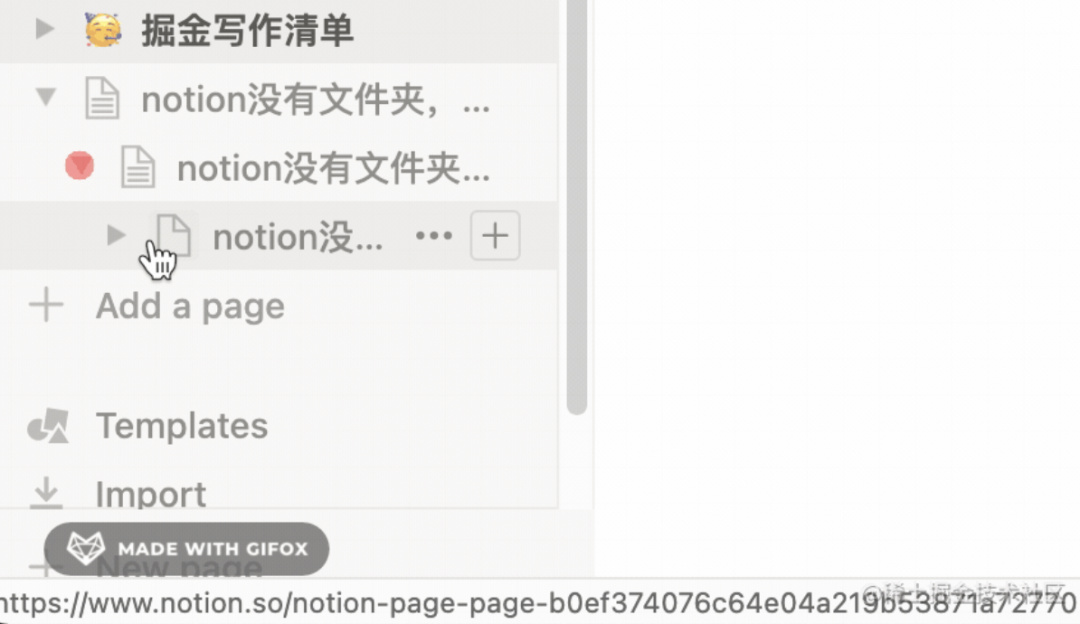Open the 掘金写作清单 page
Screen dimensions: 1080x624
pyautogui.click(x=247, y=31)
